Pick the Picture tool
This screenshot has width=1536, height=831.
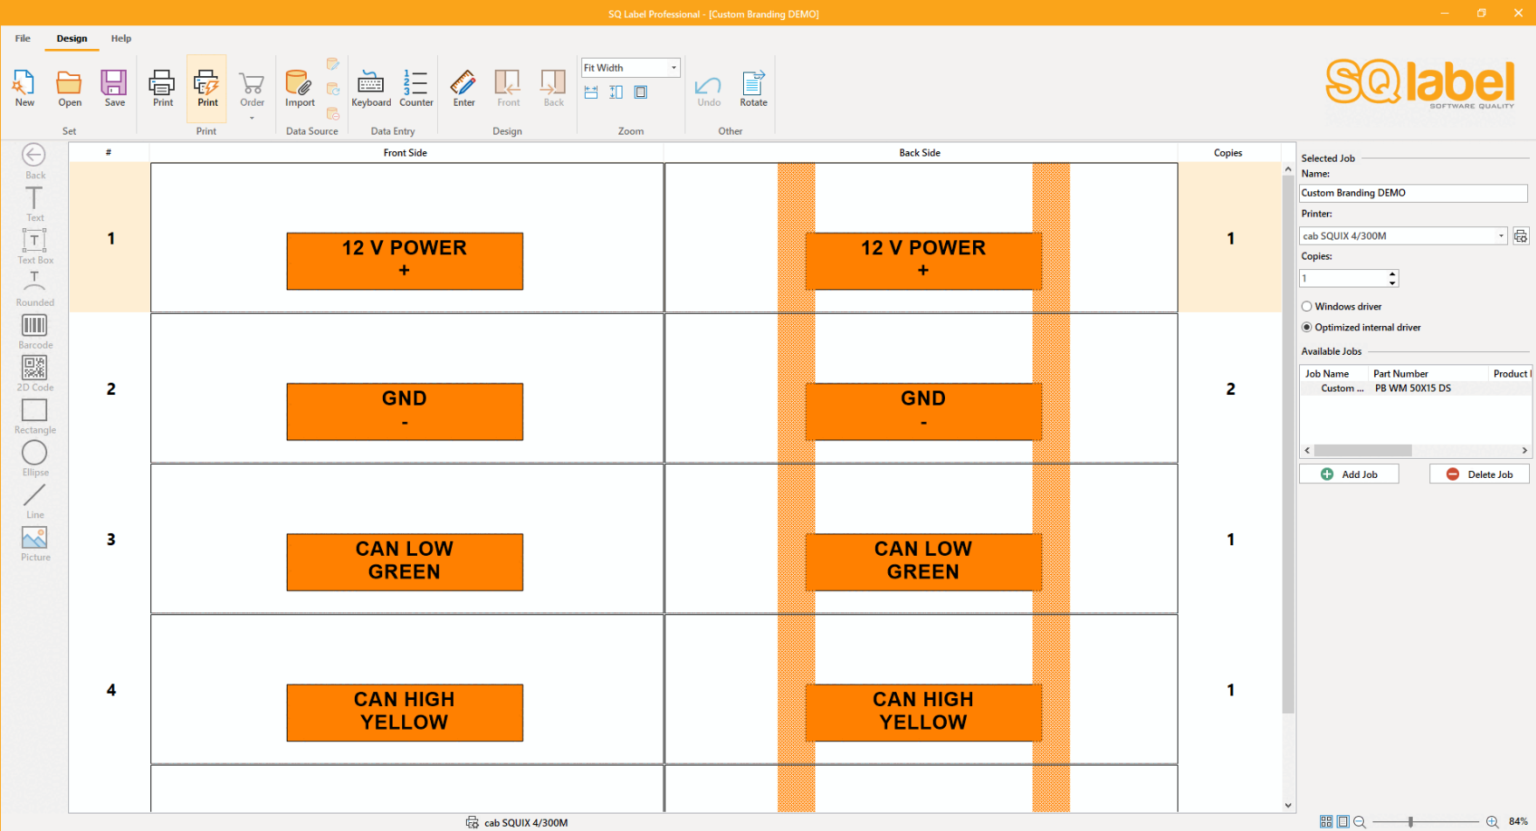pyautogui.click(x=35, y=542)
